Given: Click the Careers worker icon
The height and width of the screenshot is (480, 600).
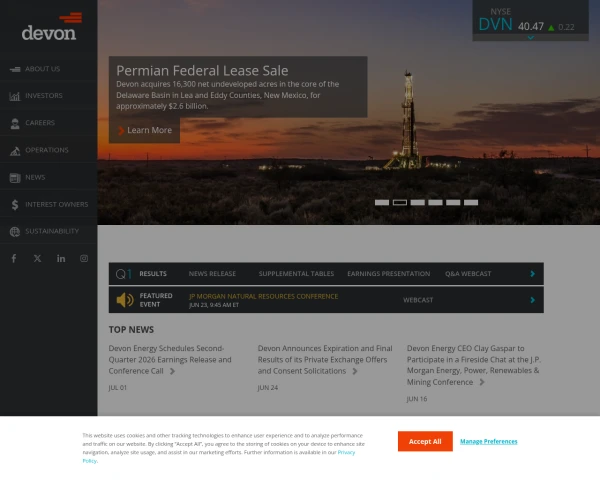Looking at the screenshot, I should (x=15, y=123).
